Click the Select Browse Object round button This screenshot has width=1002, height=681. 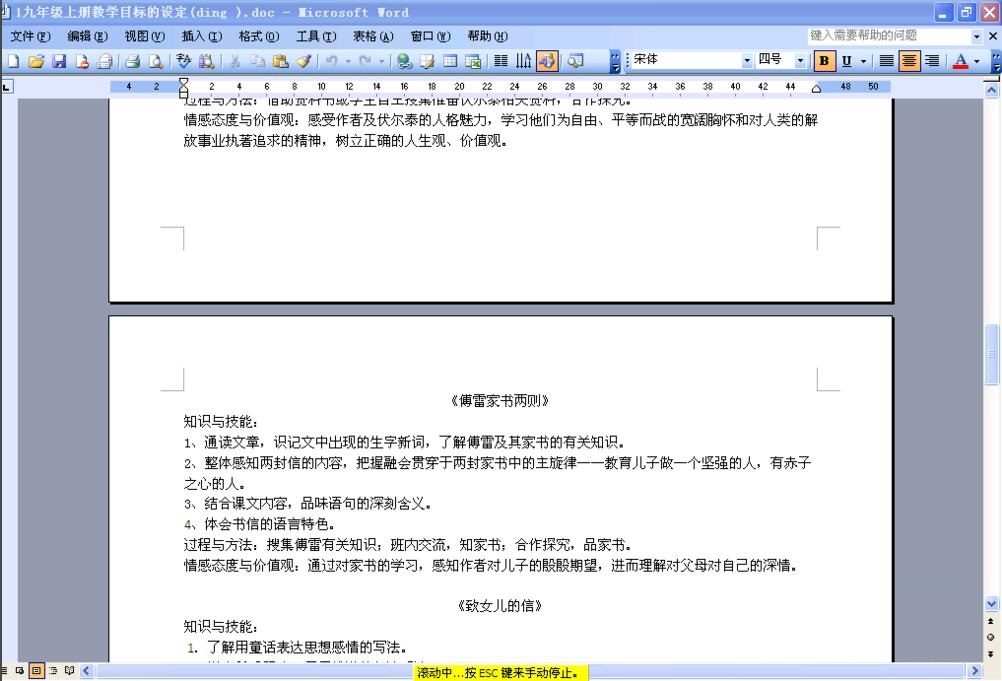click(x=991, y=638)
